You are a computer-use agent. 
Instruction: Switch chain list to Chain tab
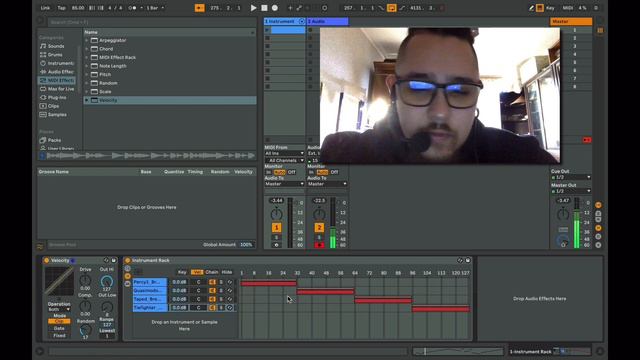click(211, 272)
